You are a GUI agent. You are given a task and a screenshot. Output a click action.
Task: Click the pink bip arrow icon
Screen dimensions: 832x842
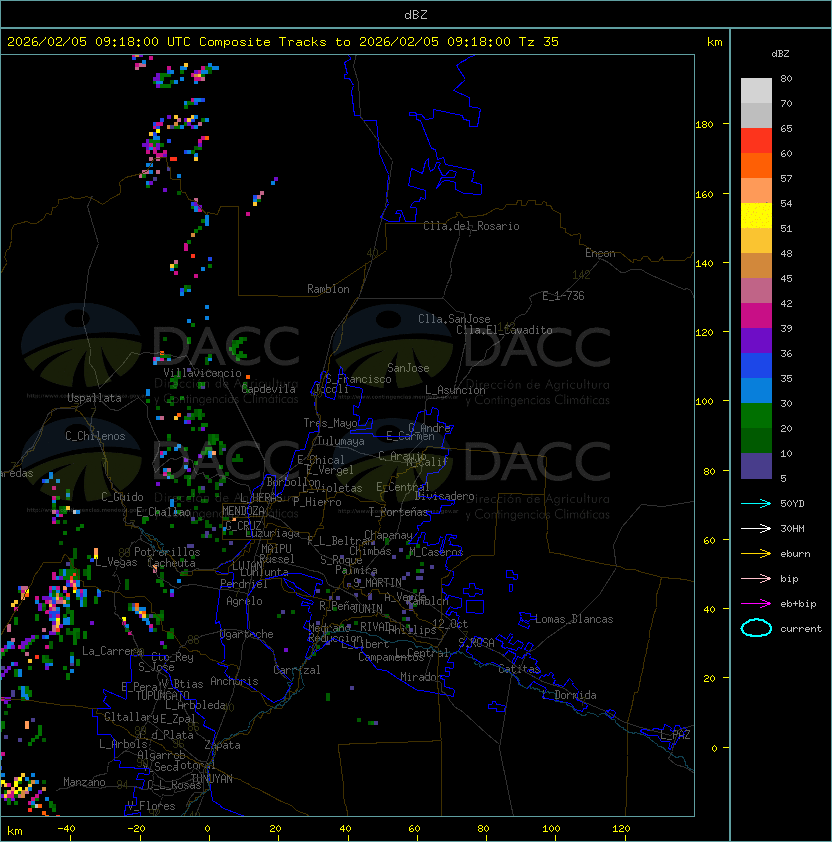pos(756,578)
